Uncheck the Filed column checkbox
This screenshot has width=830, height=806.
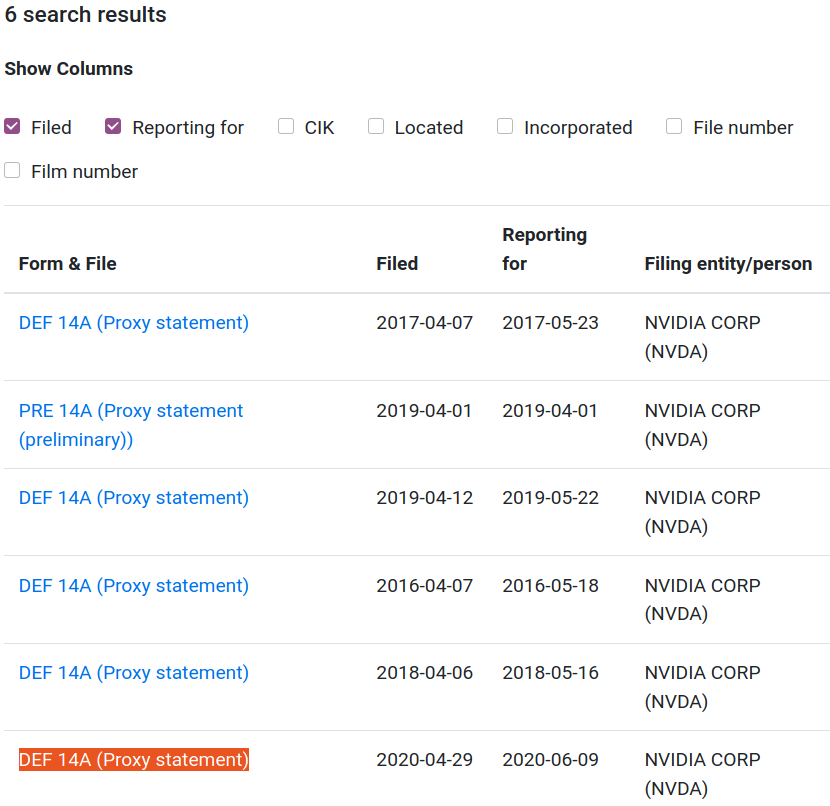[x=13, y=127]
